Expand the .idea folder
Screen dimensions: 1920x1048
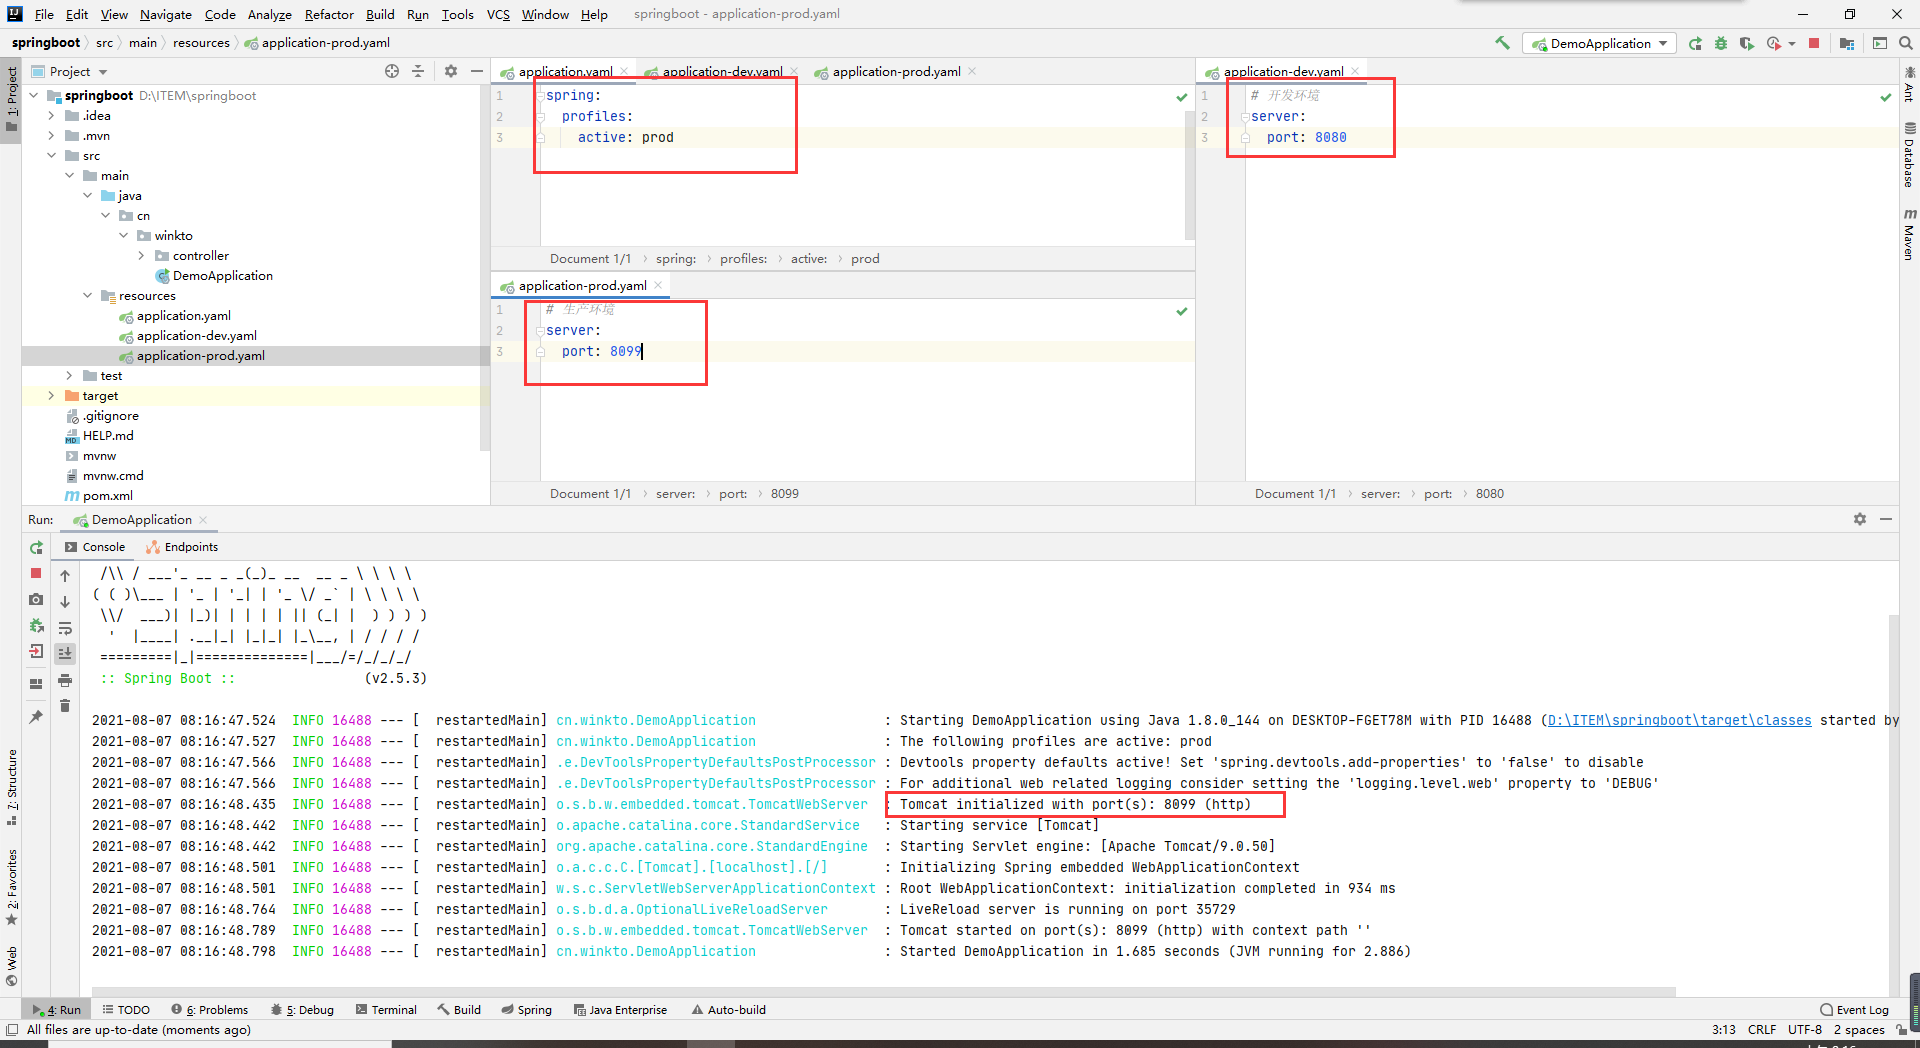coord(51,116)
